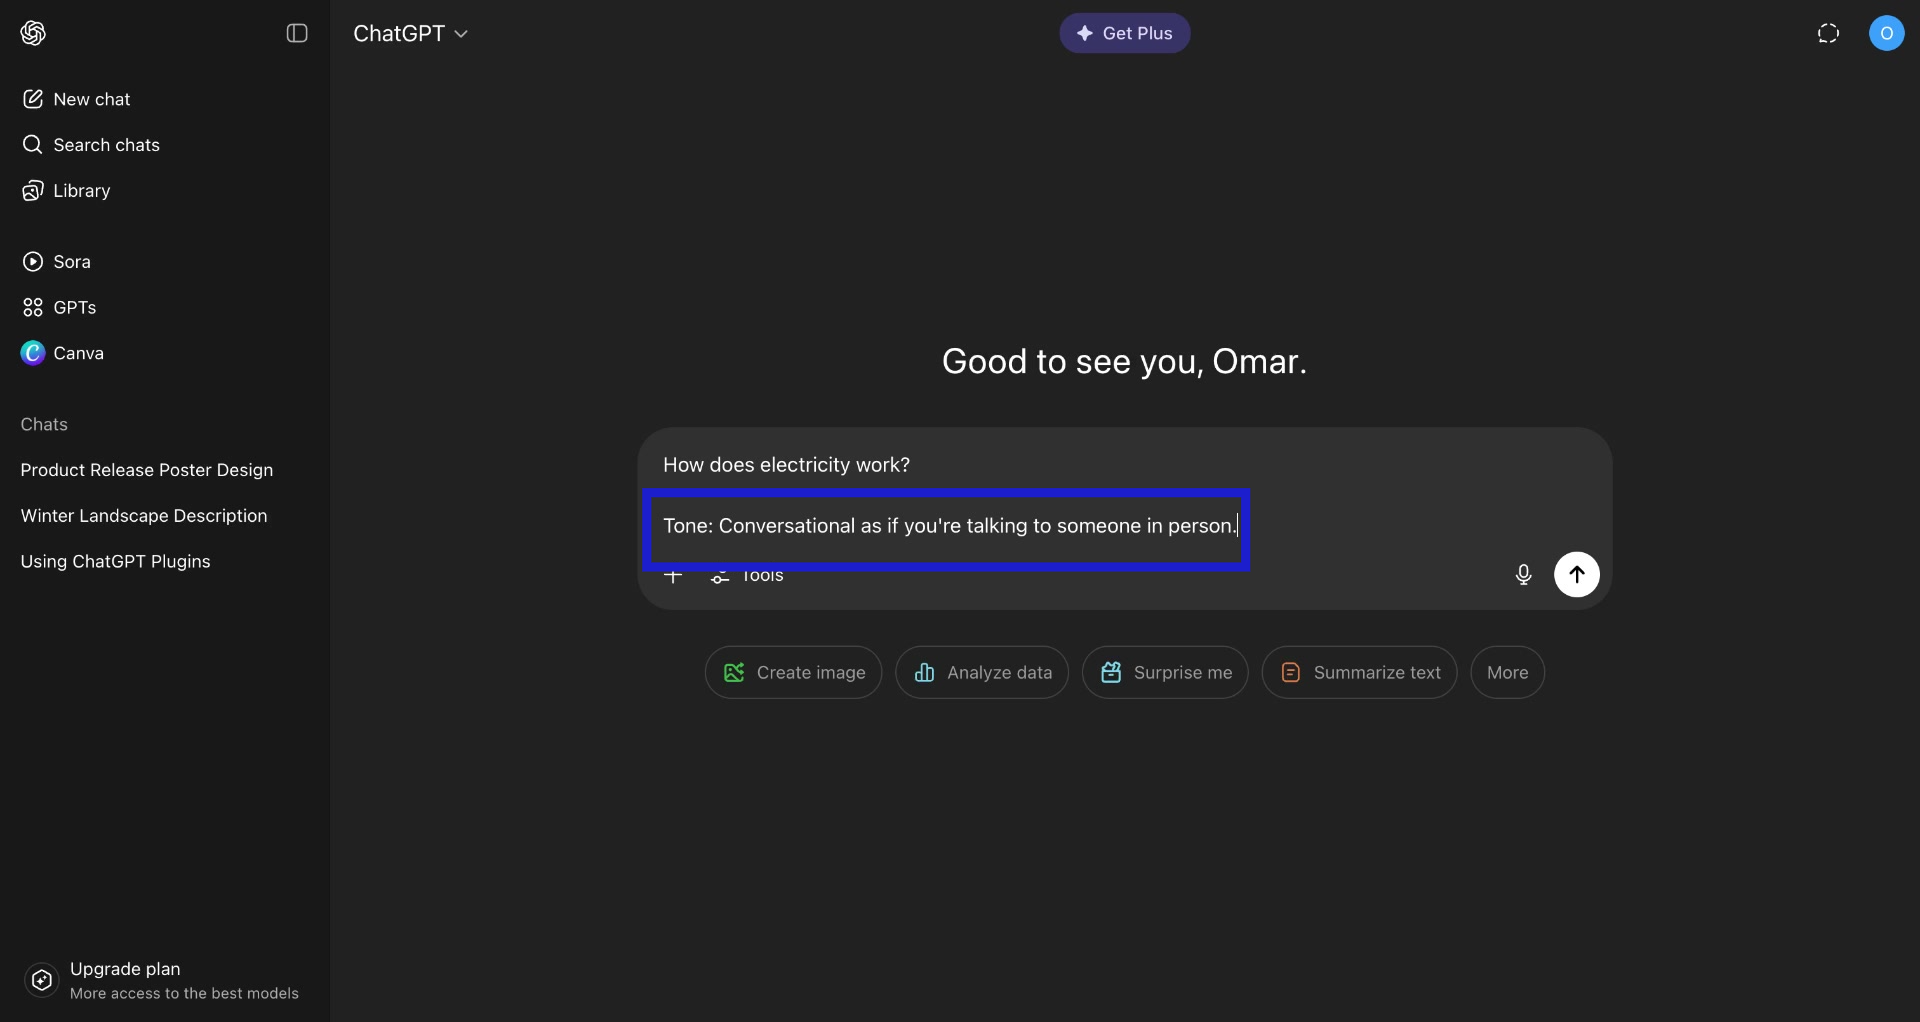Open Search chats

click(x=105, y=145)
